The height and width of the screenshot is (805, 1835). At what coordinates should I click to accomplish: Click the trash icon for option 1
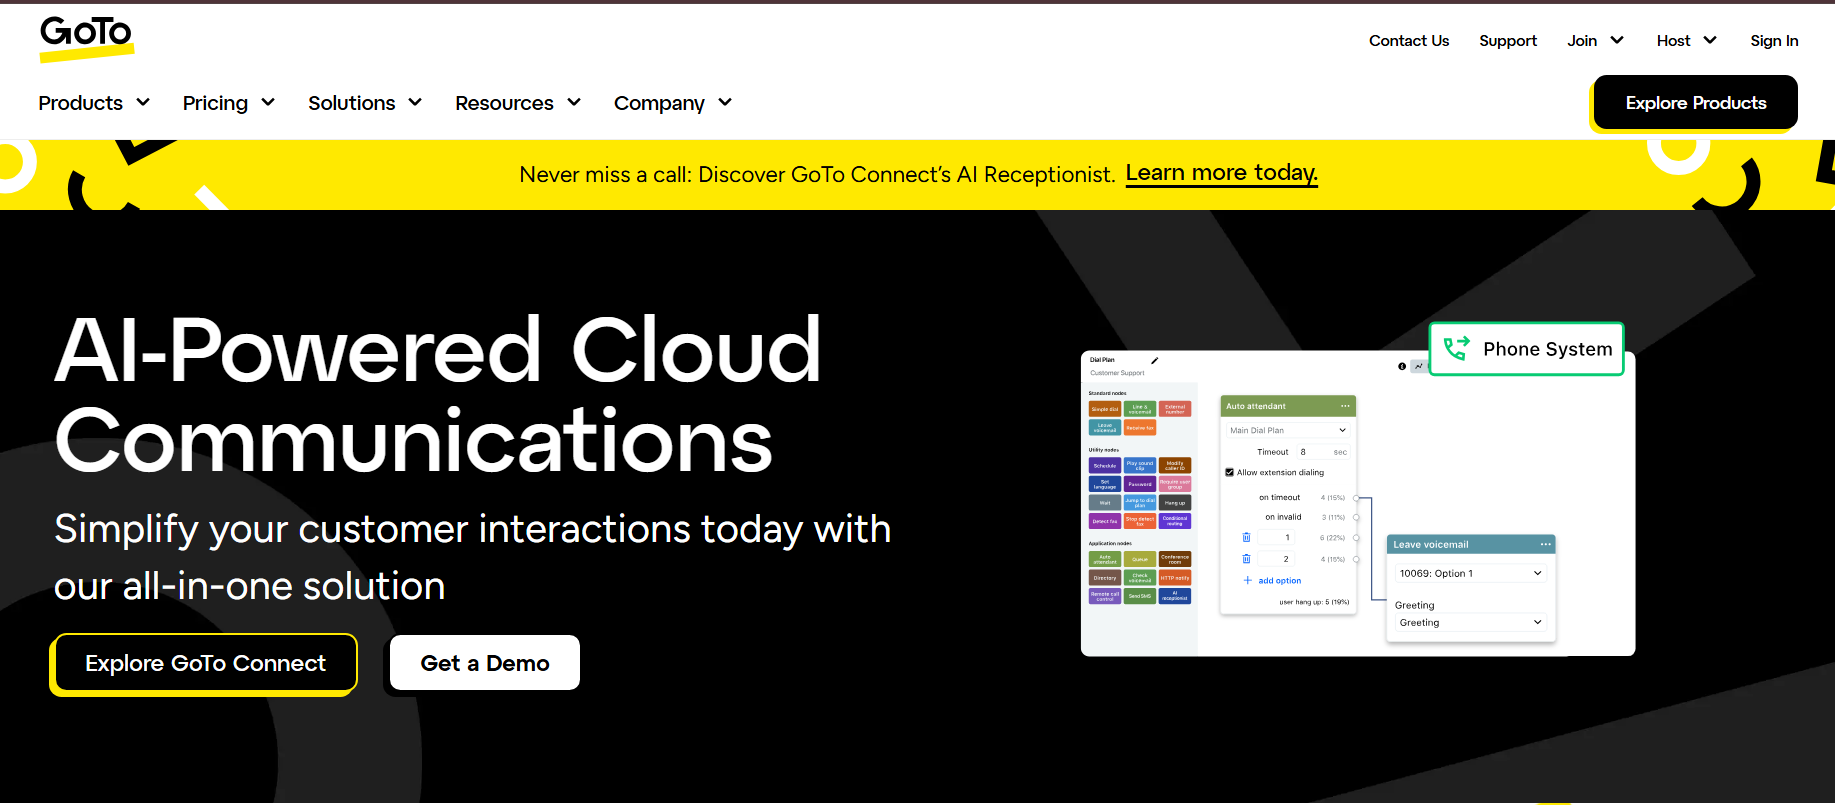coord(1246,537)
